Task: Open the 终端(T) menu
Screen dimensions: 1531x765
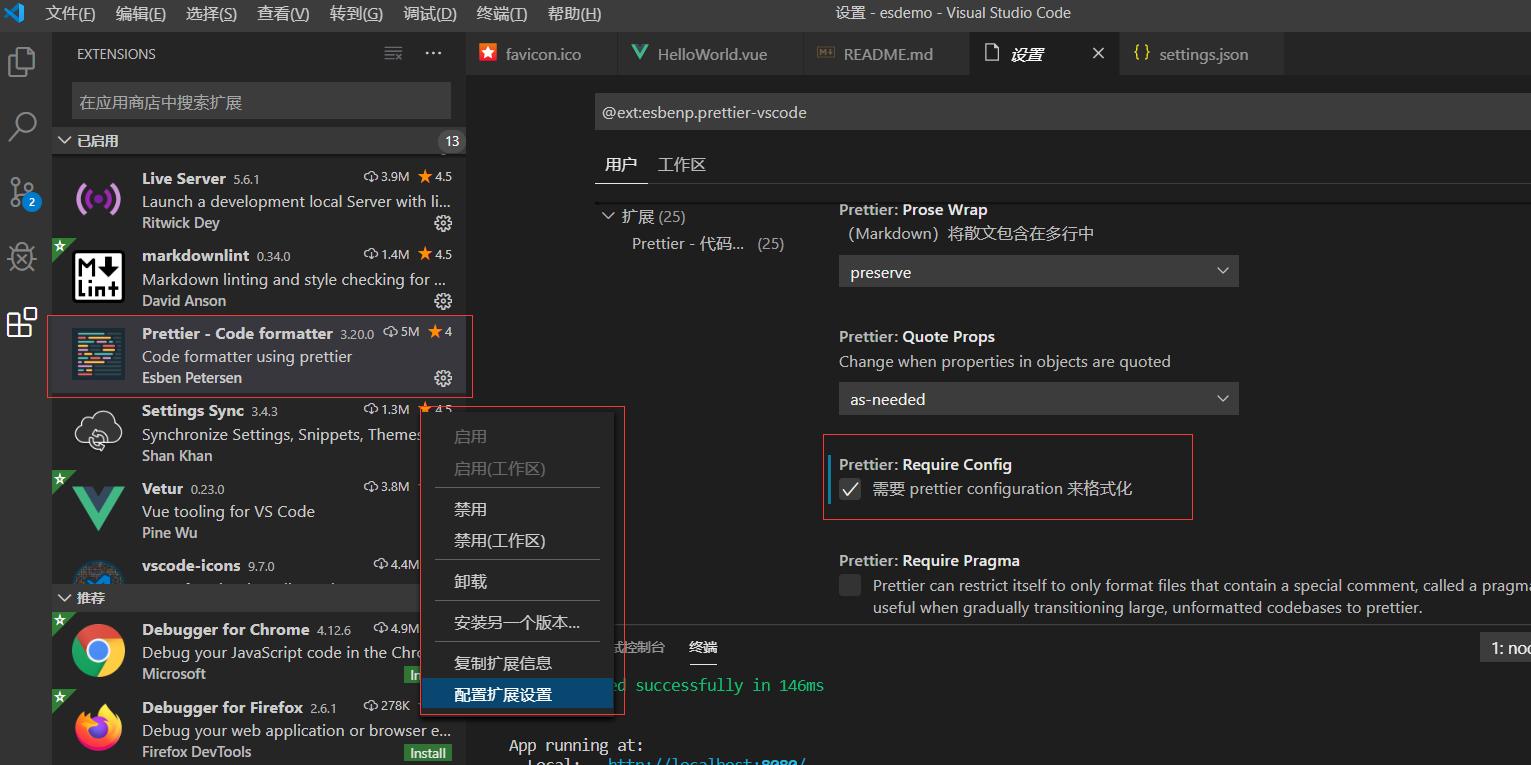Action: [x=502, y=14]
